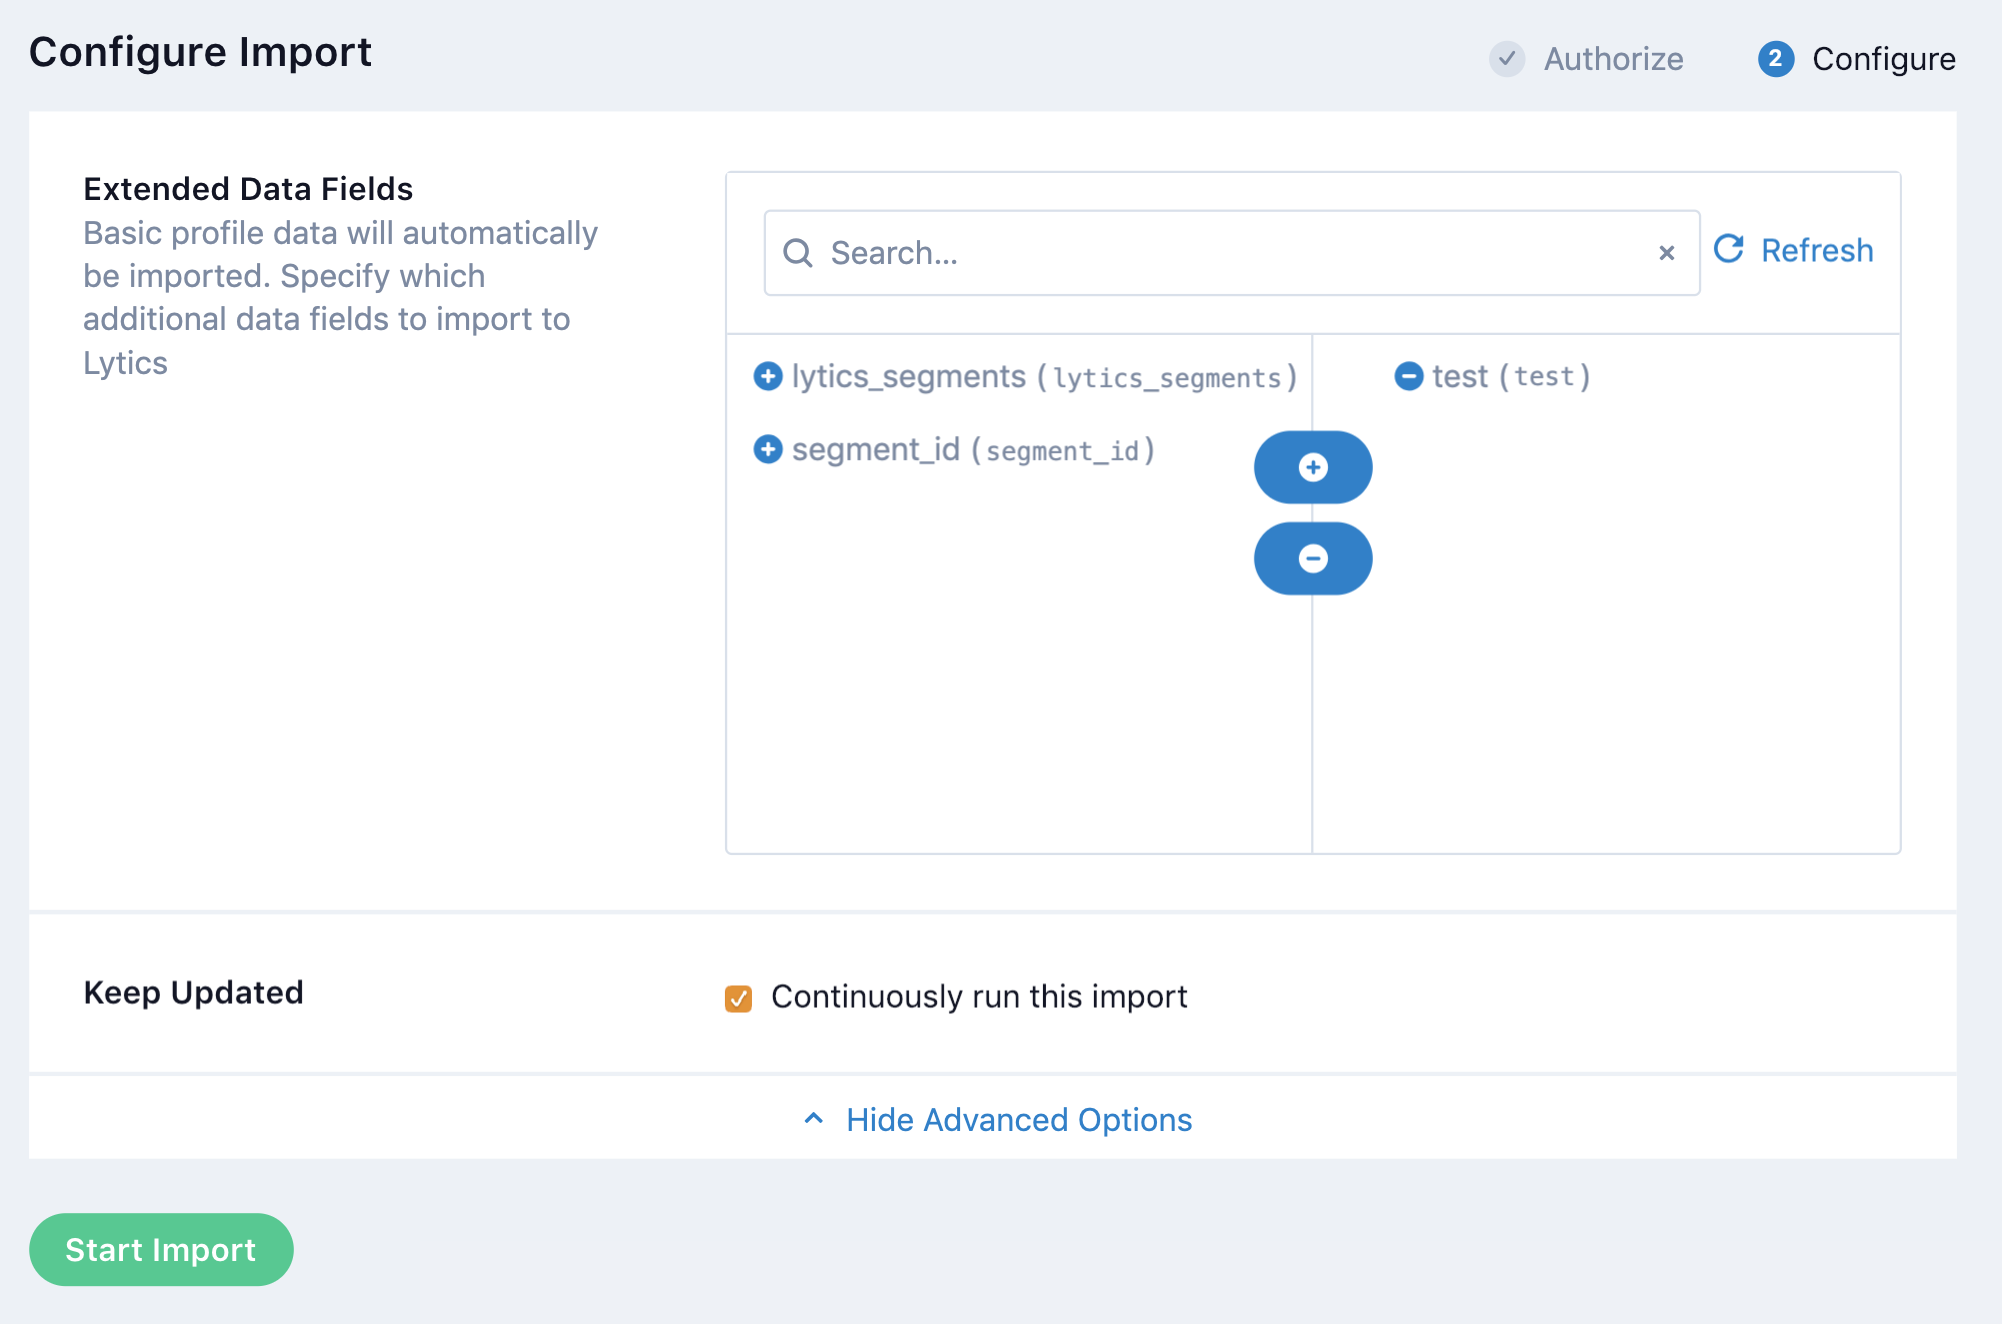The width and height of the screenshot is (2002, 1324).
Task: Click the chevron beside Hide Advanced Options
Action: [814, 1119]
